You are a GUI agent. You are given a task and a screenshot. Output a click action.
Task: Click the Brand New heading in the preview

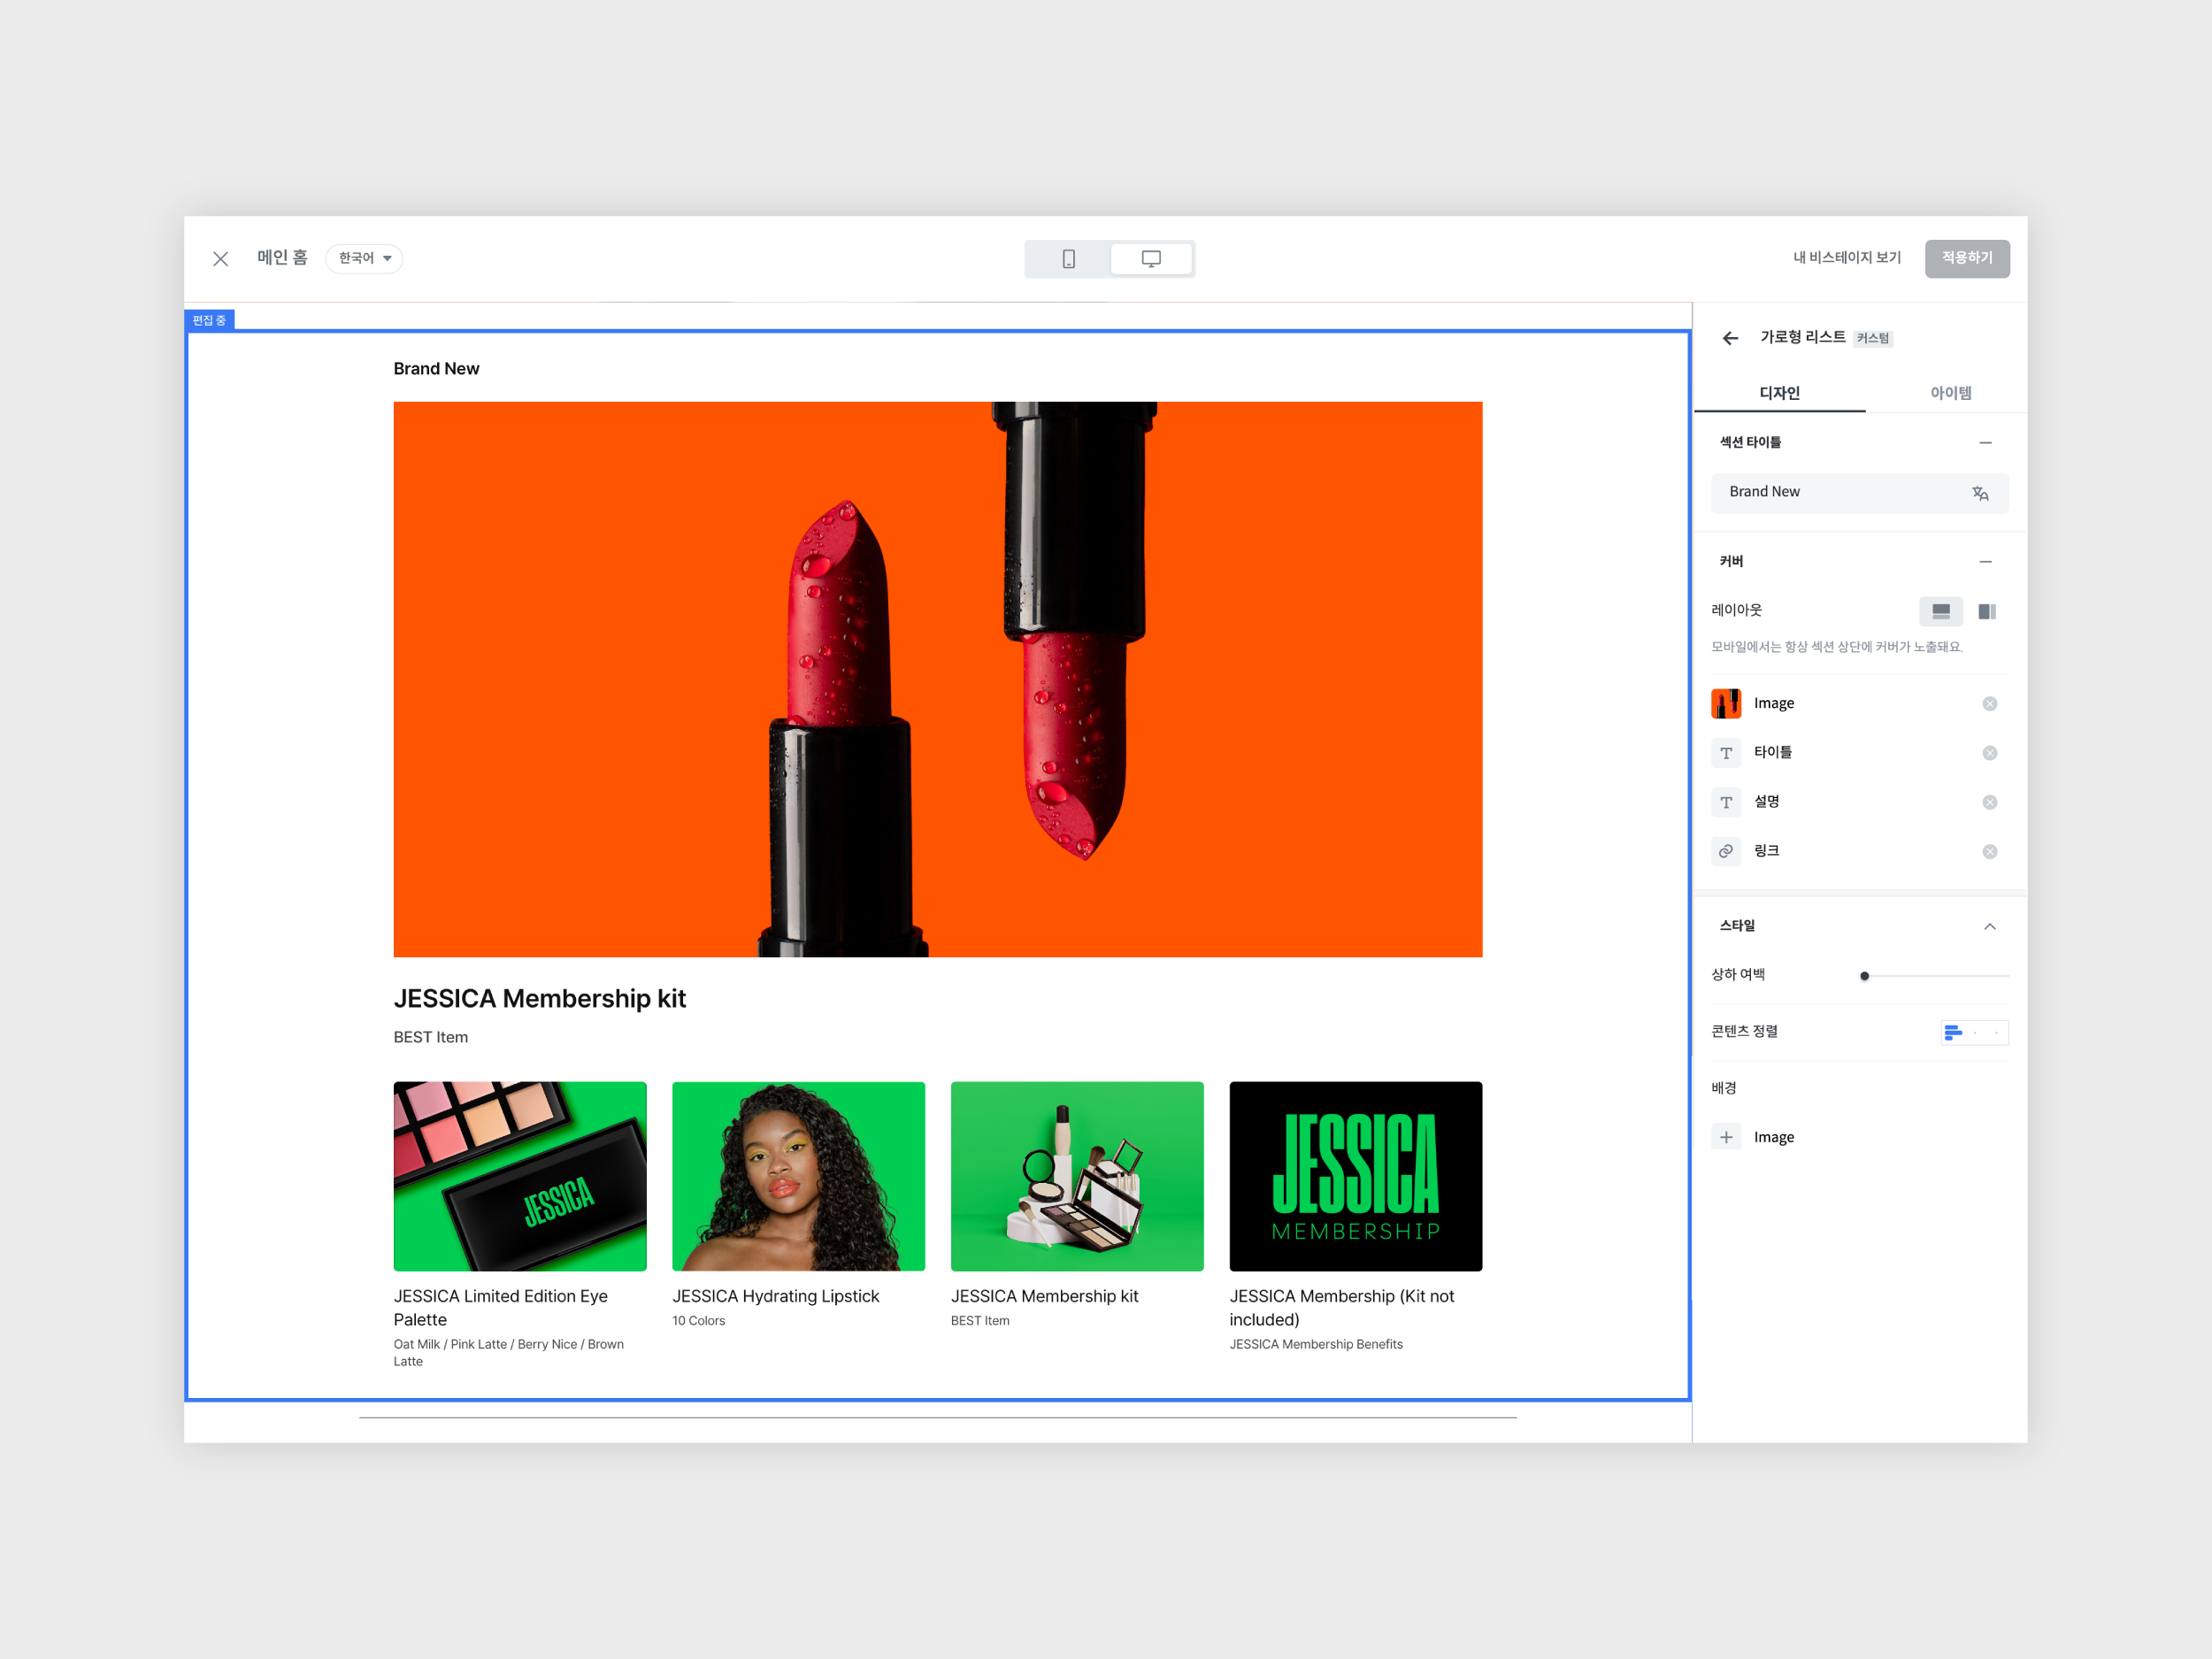coord(436,369)
